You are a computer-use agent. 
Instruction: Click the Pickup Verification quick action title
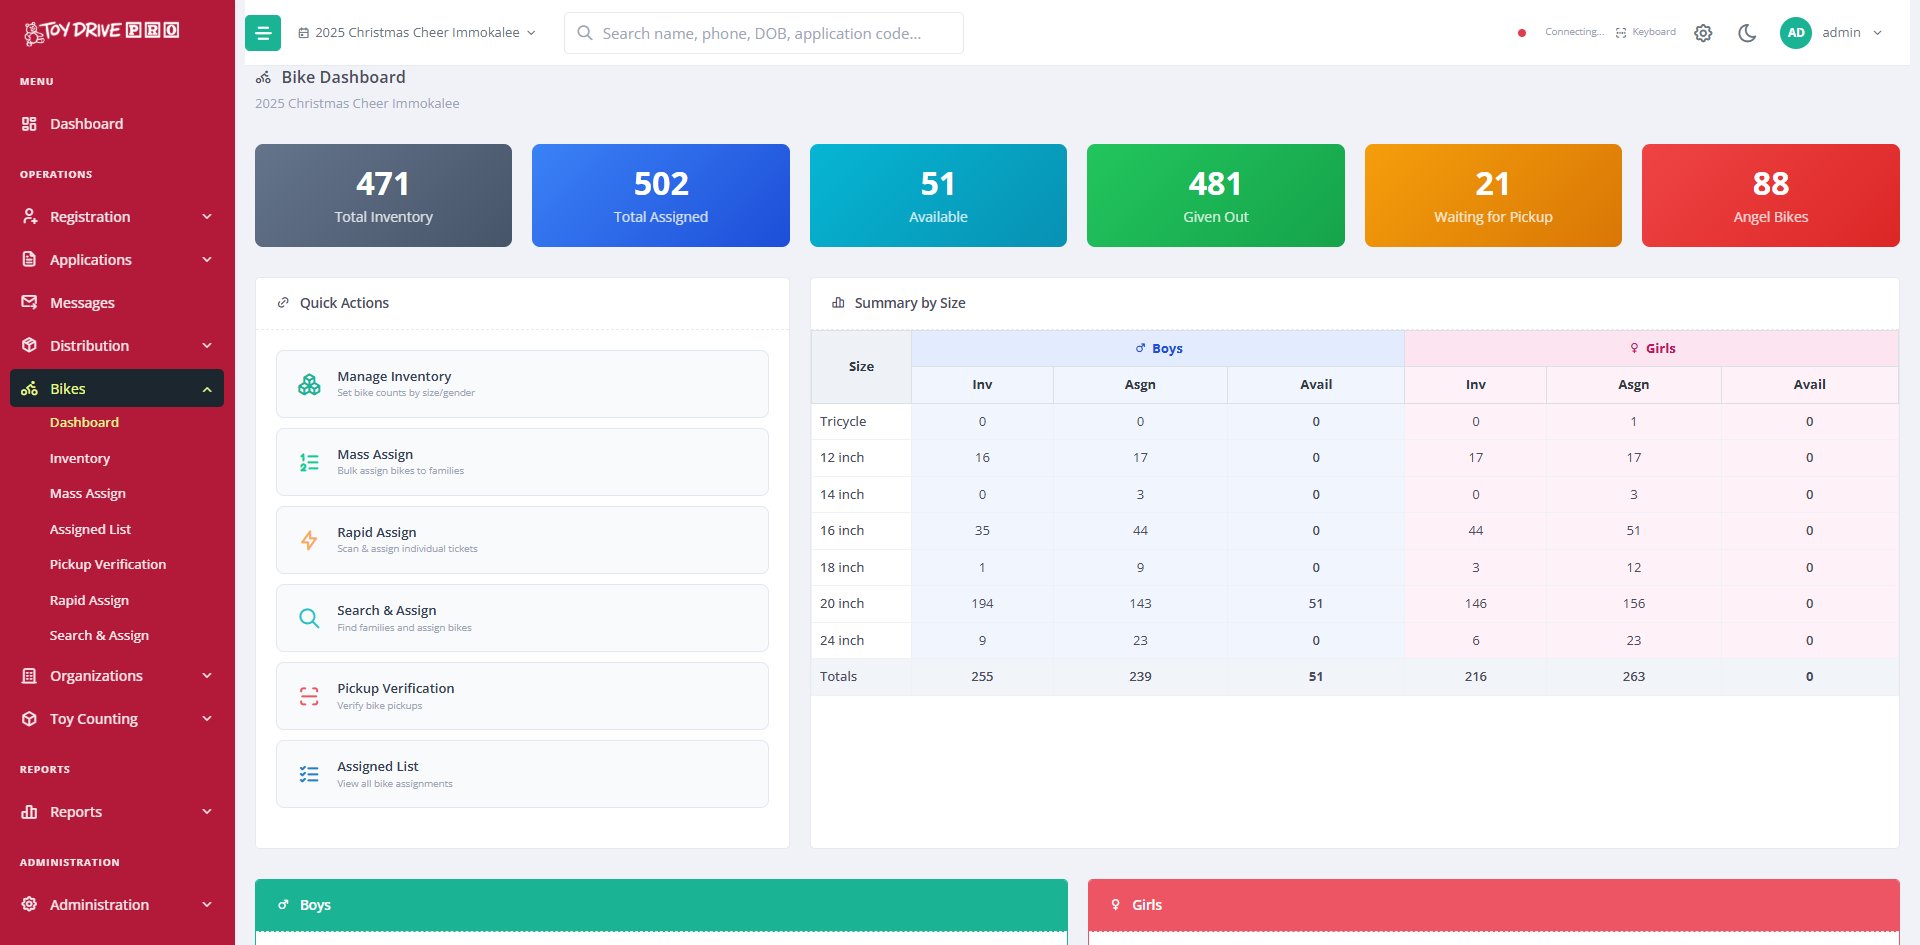[396, 689]
